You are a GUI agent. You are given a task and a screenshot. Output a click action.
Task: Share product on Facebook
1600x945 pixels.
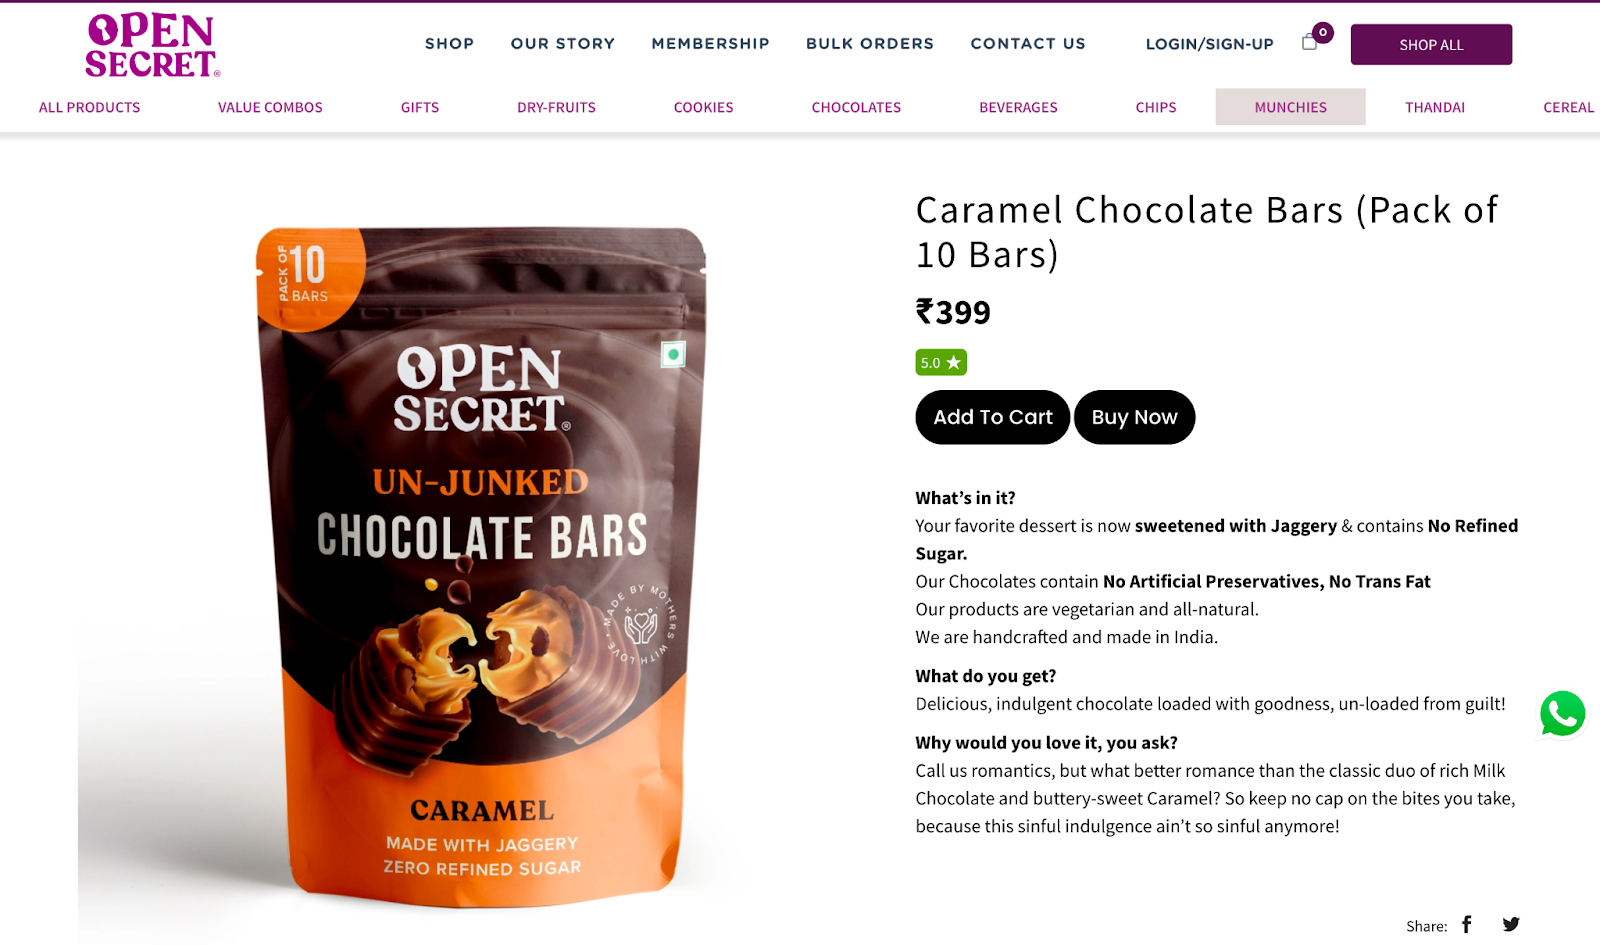(x=1467, y=925)
